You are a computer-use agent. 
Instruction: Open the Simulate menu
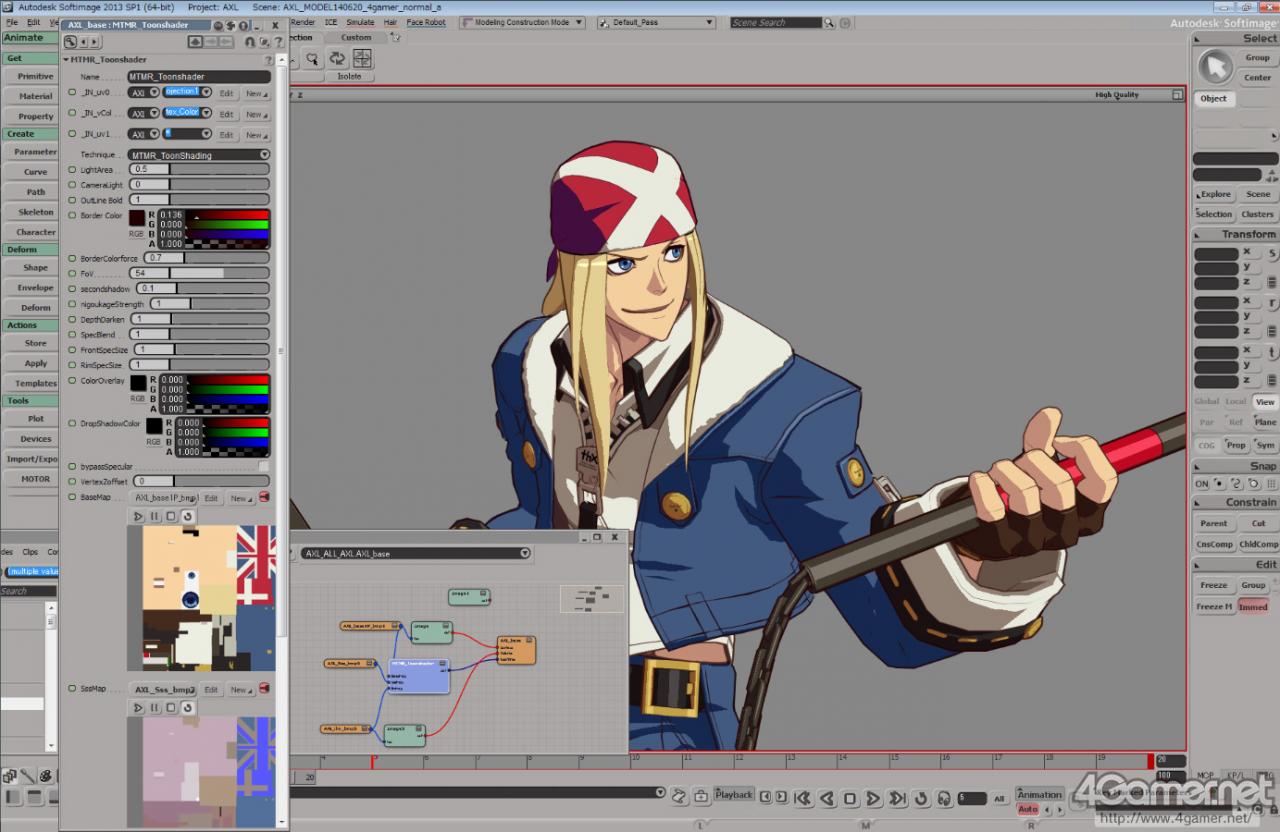pyautogui.click(x=360, y=22)
